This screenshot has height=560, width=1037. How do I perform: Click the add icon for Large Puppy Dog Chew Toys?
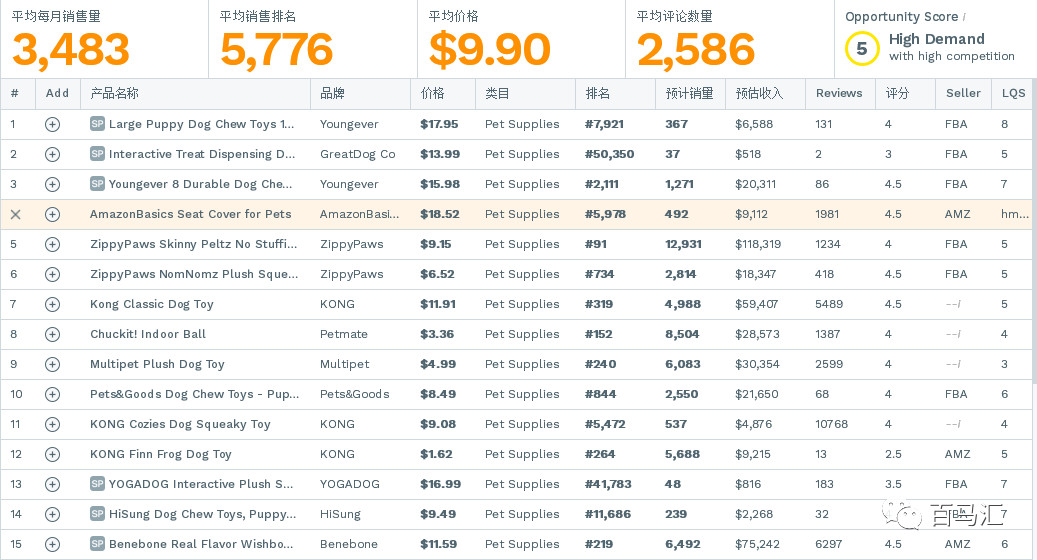[52, 125]
